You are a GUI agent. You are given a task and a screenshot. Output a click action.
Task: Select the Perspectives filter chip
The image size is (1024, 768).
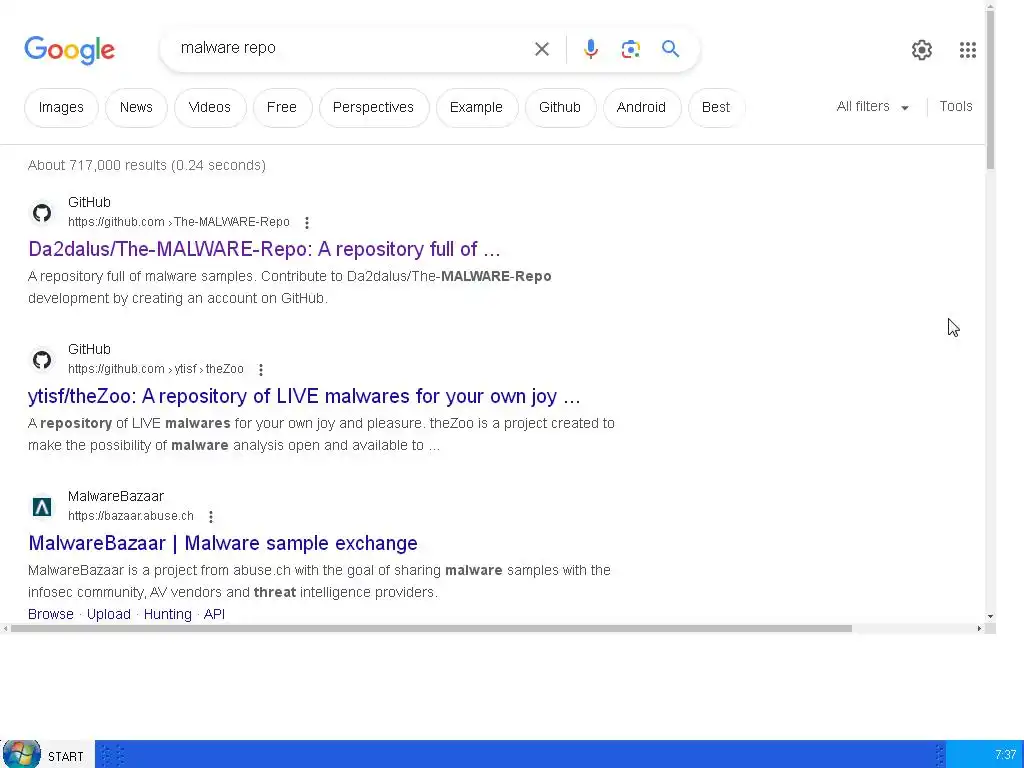tap(374, 107)
